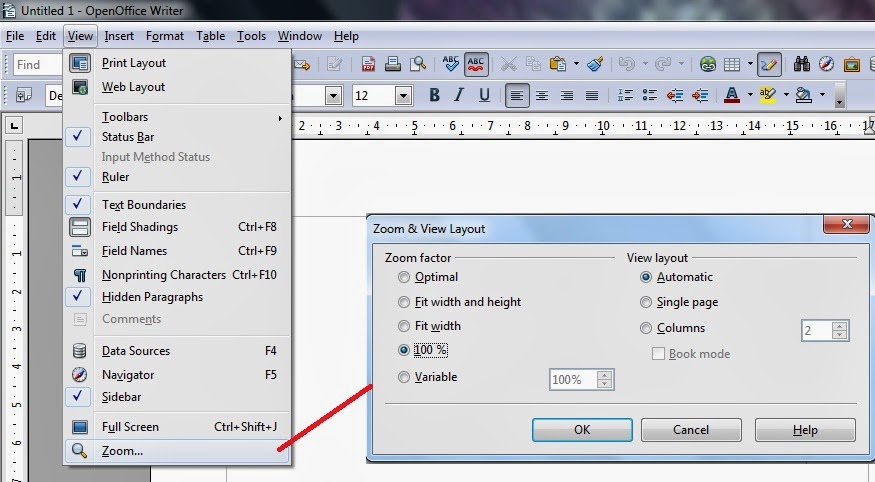Select Fit width and height option

403,302
